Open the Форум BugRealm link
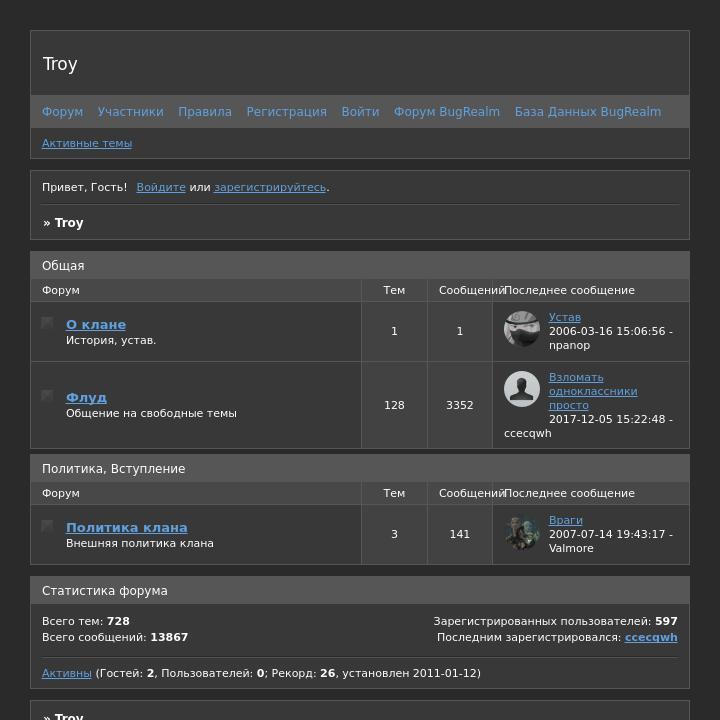The height and width of the screenshot is (720, 720). [x=447, y=112]
